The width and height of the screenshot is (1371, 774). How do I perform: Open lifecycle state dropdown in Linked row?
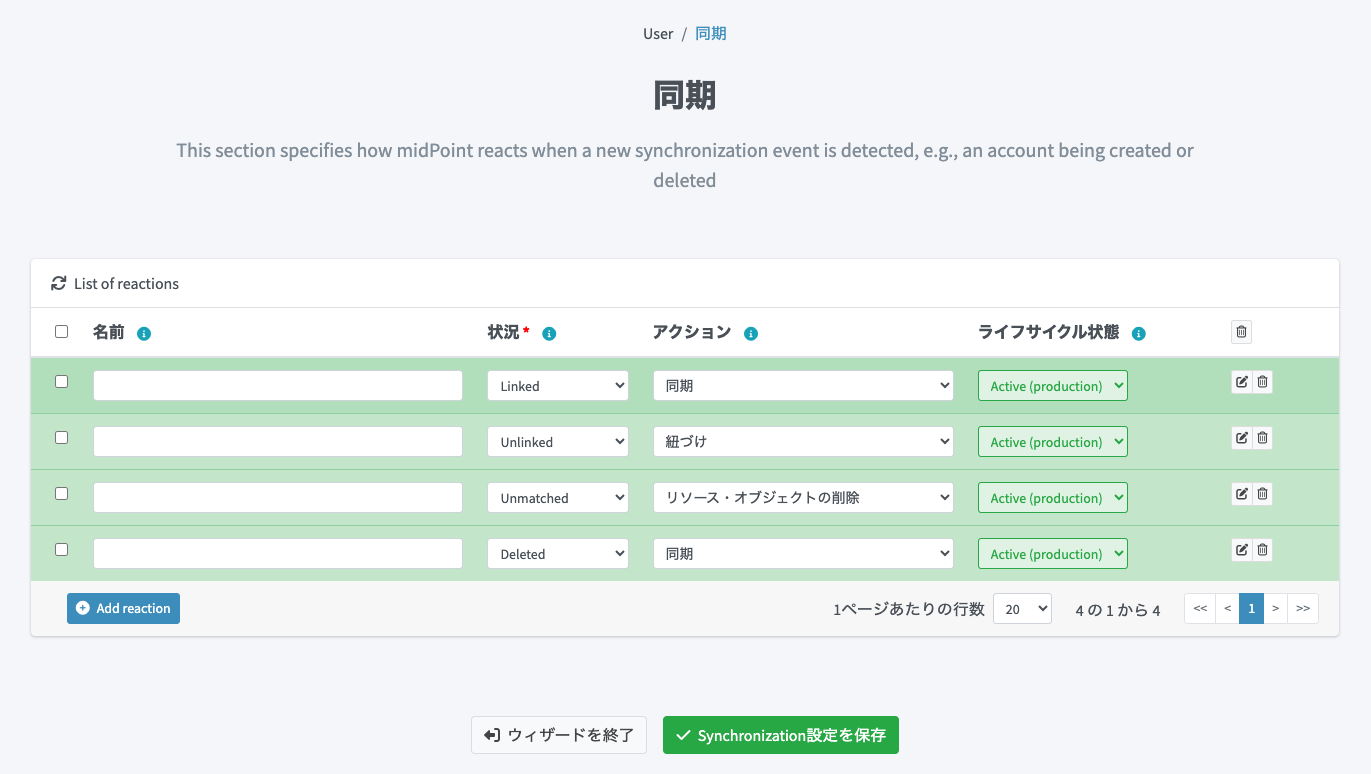pyautogui.click(x=1053, y=386)
